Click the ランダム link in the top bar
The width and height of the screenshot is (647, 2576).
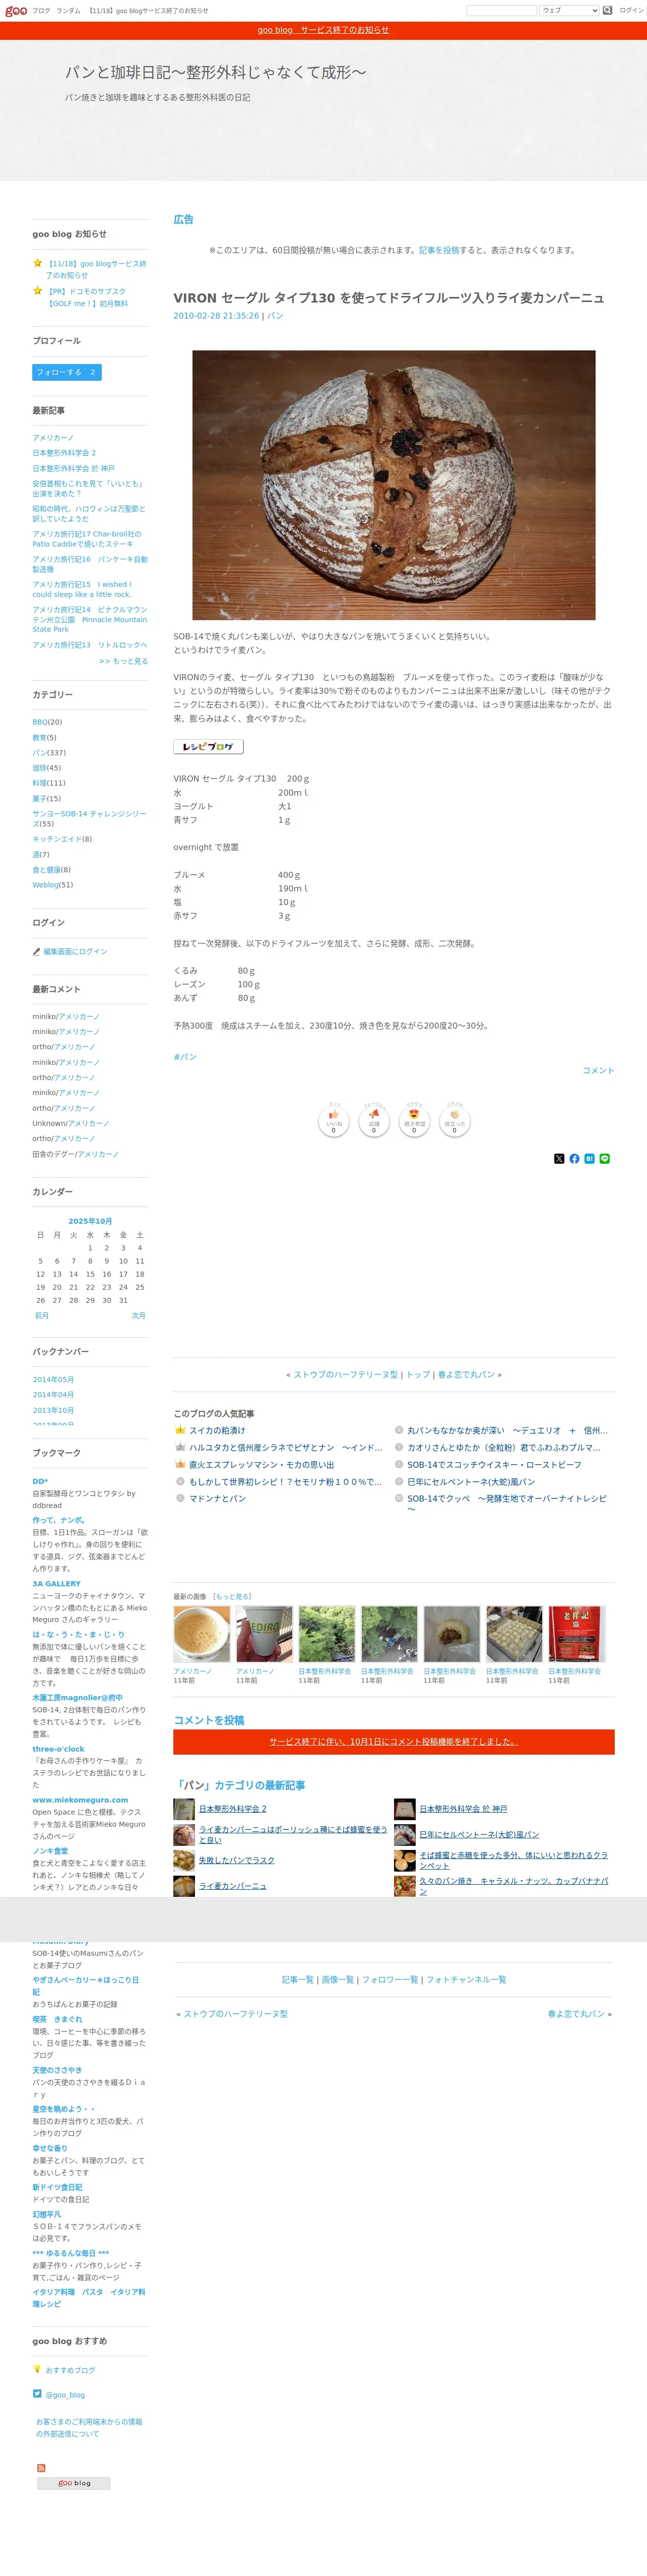pyautogui.click(x=68, y=10)
